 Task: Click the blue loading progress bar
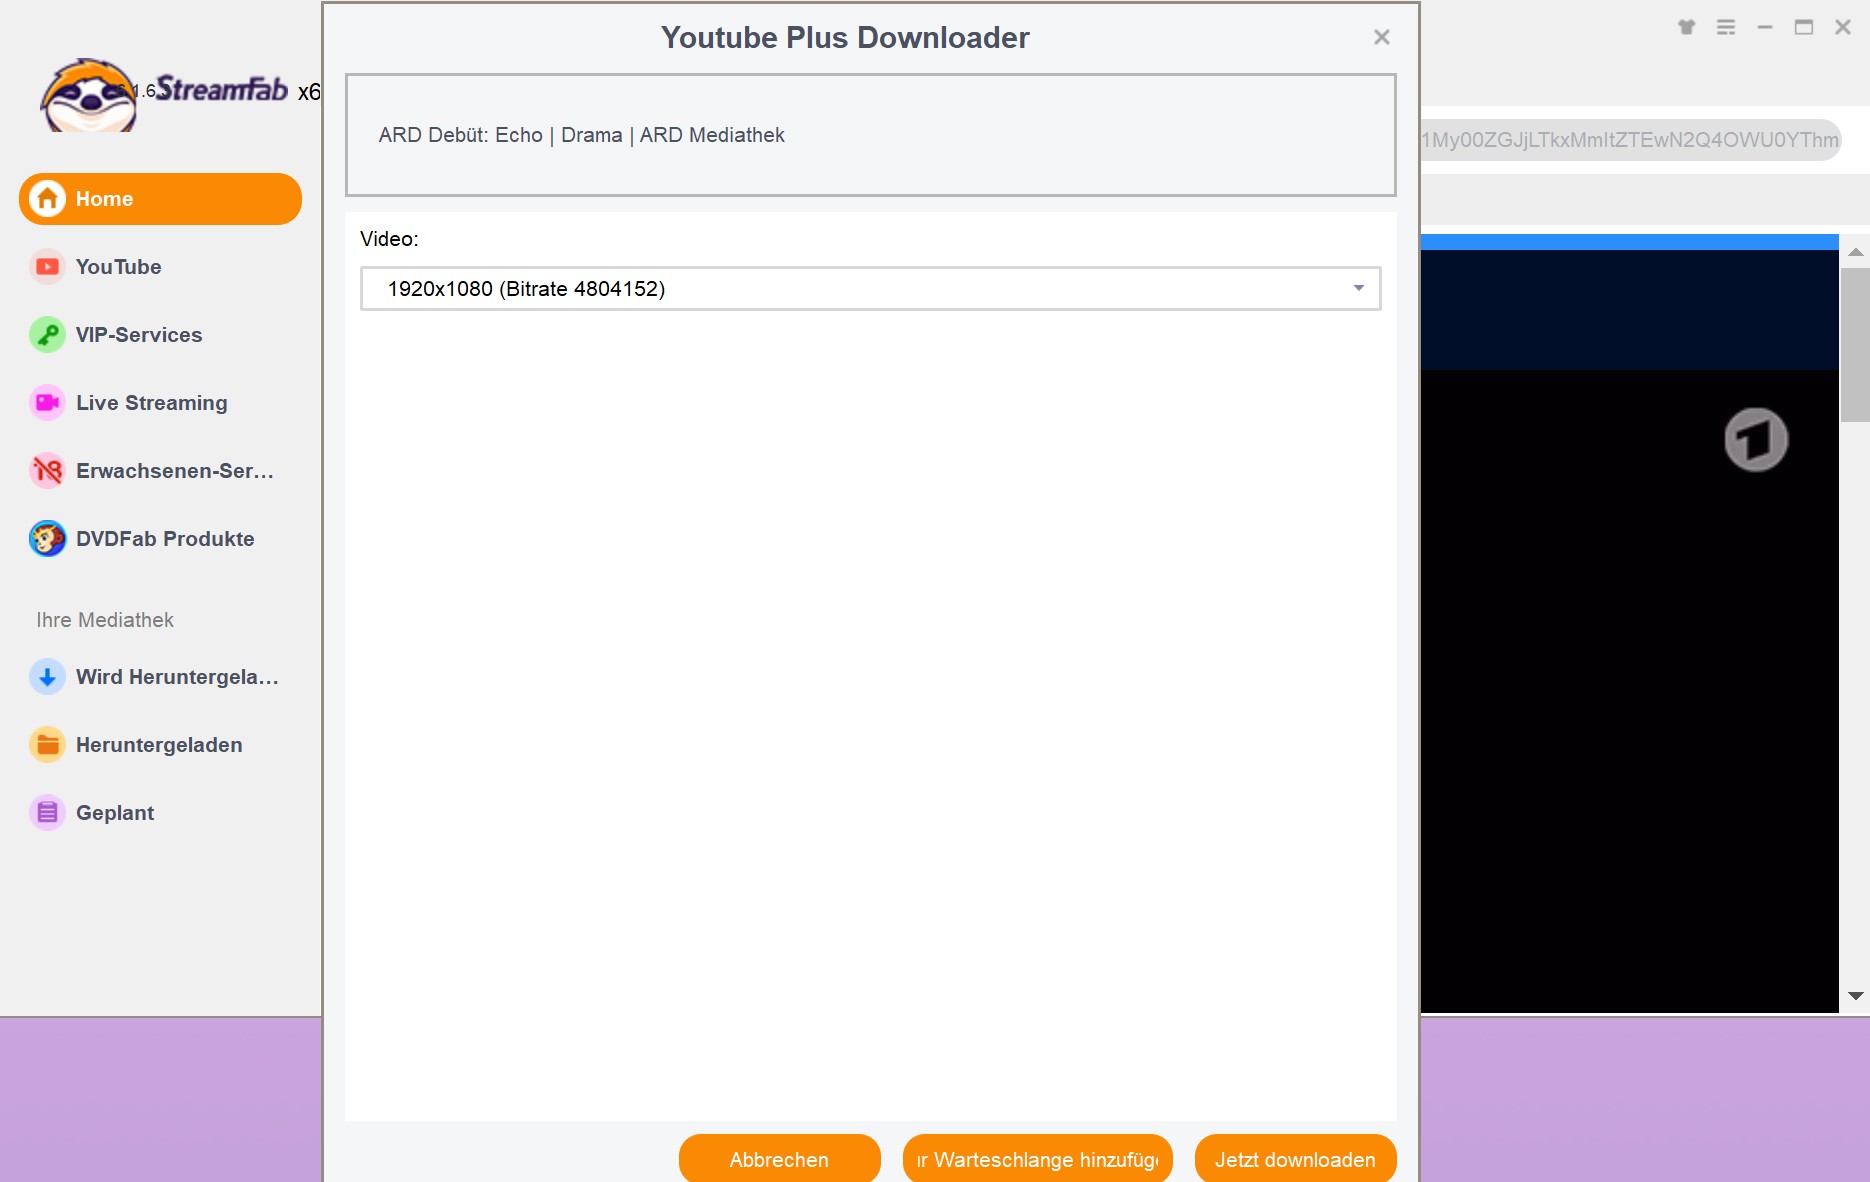tap(1629, 242)
